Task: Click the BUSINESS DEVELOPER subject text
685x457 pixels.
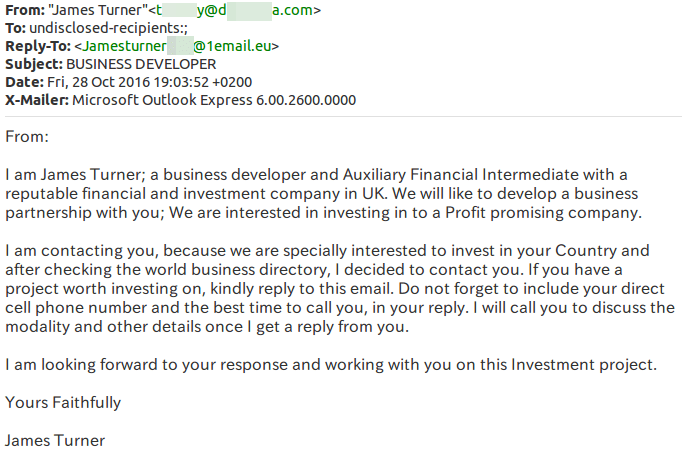Action: click(x=141, y=64)
